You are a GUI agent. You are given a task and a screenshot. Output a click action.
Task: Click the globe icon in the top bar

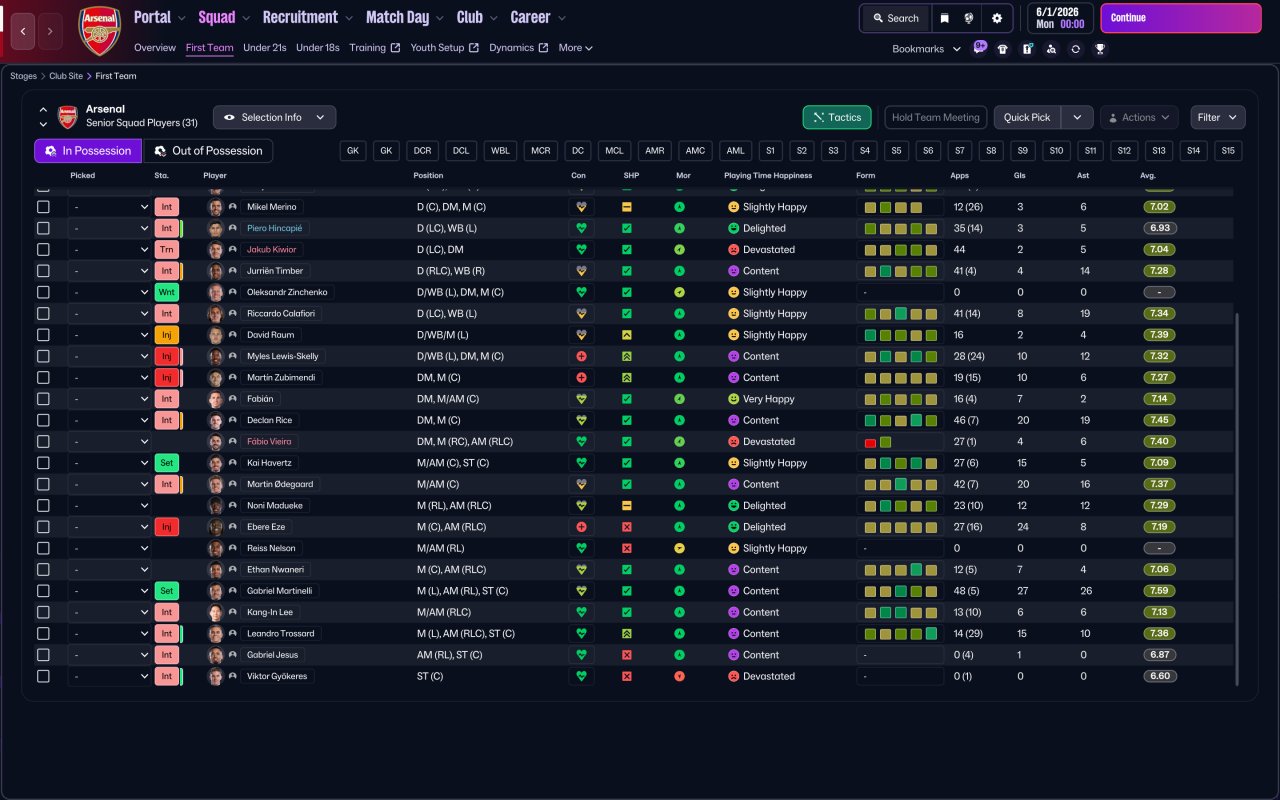(969, 18)
